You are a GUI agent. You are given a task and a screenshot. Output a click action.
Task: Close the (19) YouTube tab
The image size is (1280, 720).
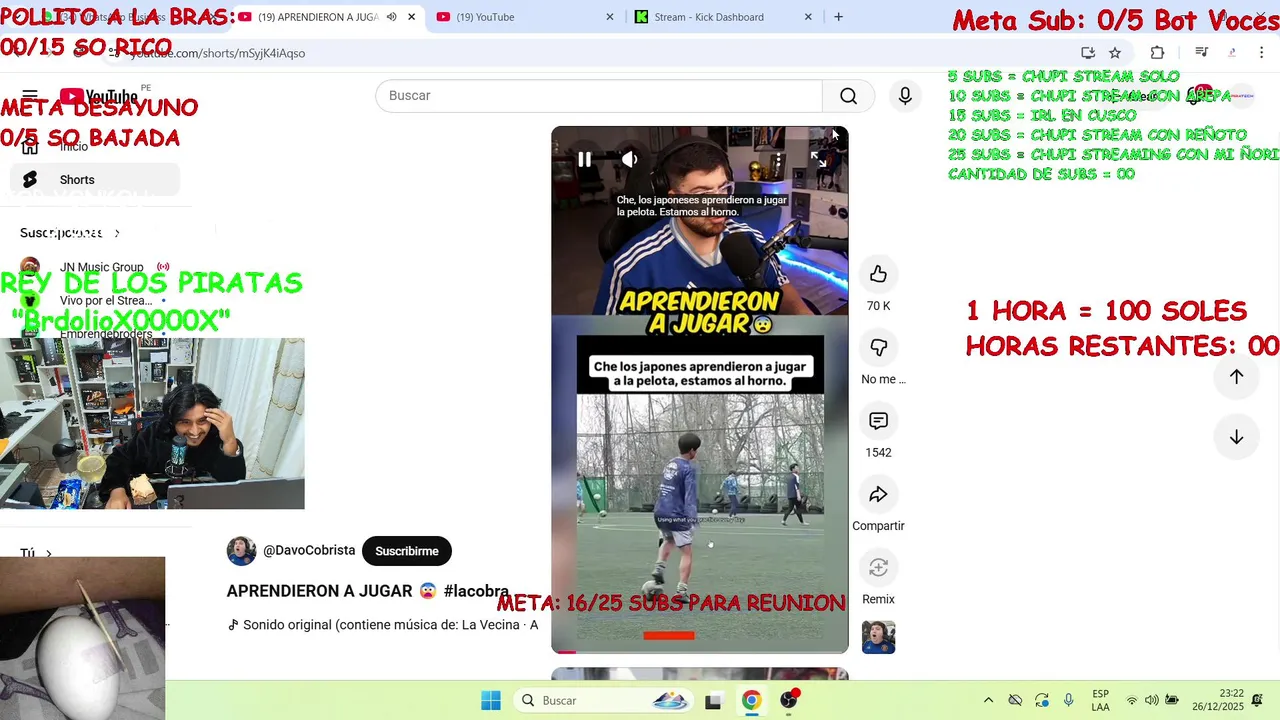[610, 17]
